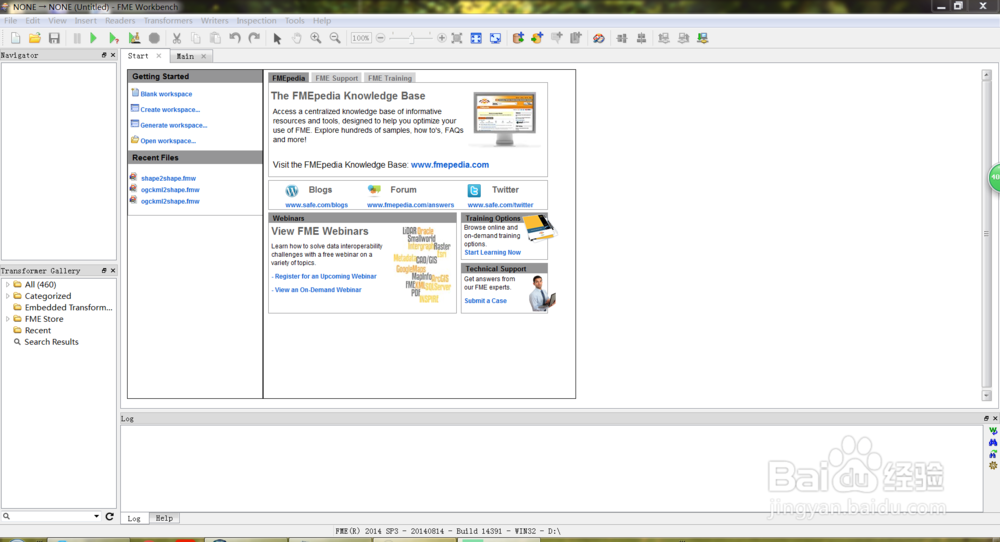Screen dimensions: 1000x542
Task: Click the Run with full inspection icon
Action: coord(134,38)
